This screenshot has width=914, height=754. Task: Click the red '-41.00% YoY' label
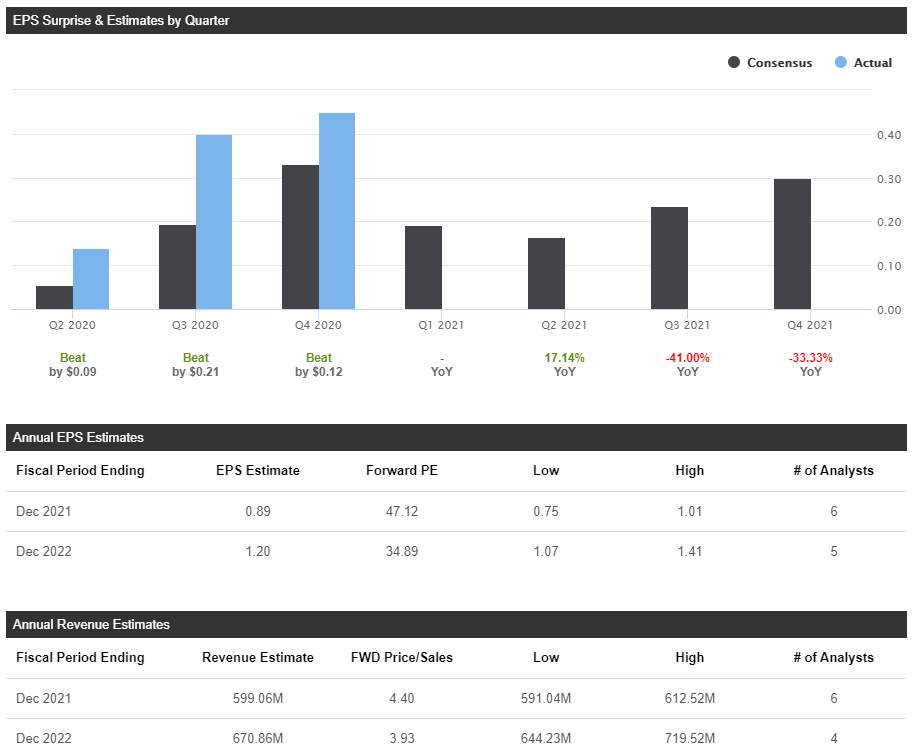coord(687,364)
